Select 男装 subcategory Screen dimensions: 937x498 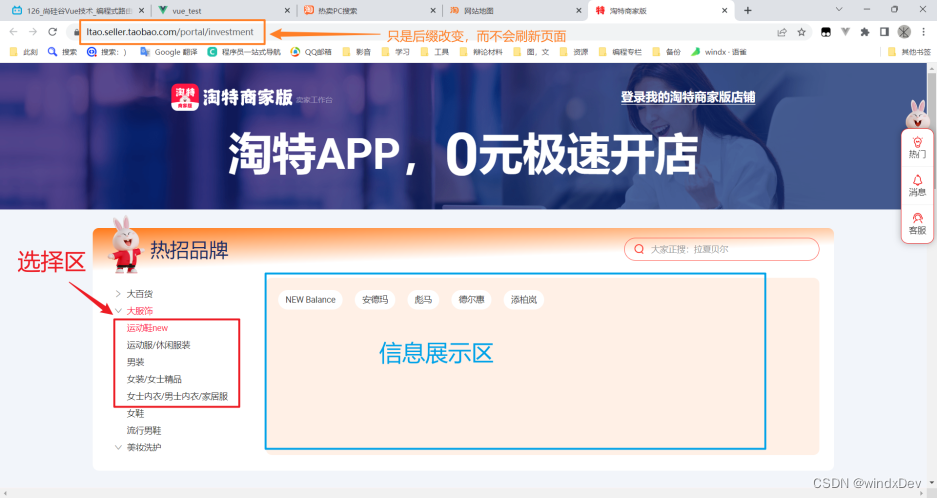point(135,362)
